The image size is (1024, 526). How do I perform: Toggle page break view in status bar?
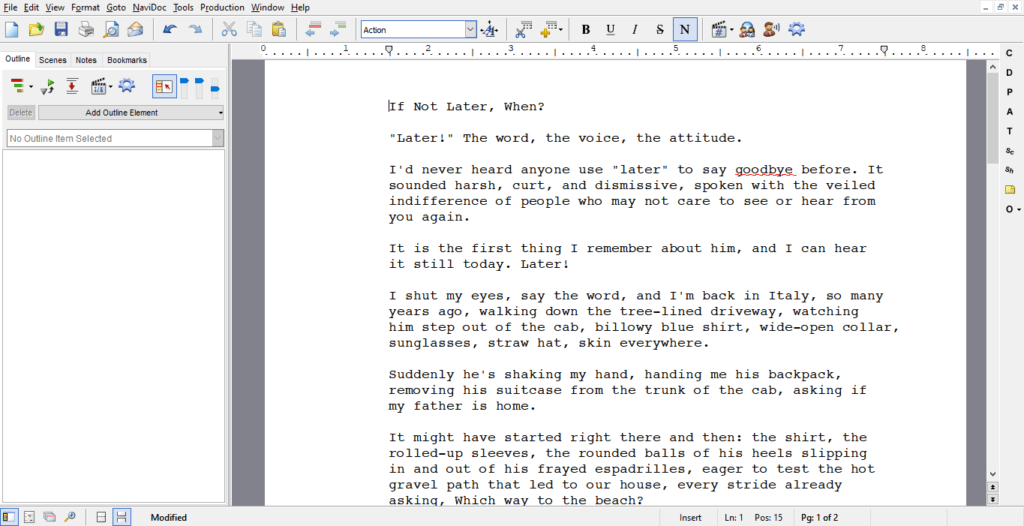121,517
